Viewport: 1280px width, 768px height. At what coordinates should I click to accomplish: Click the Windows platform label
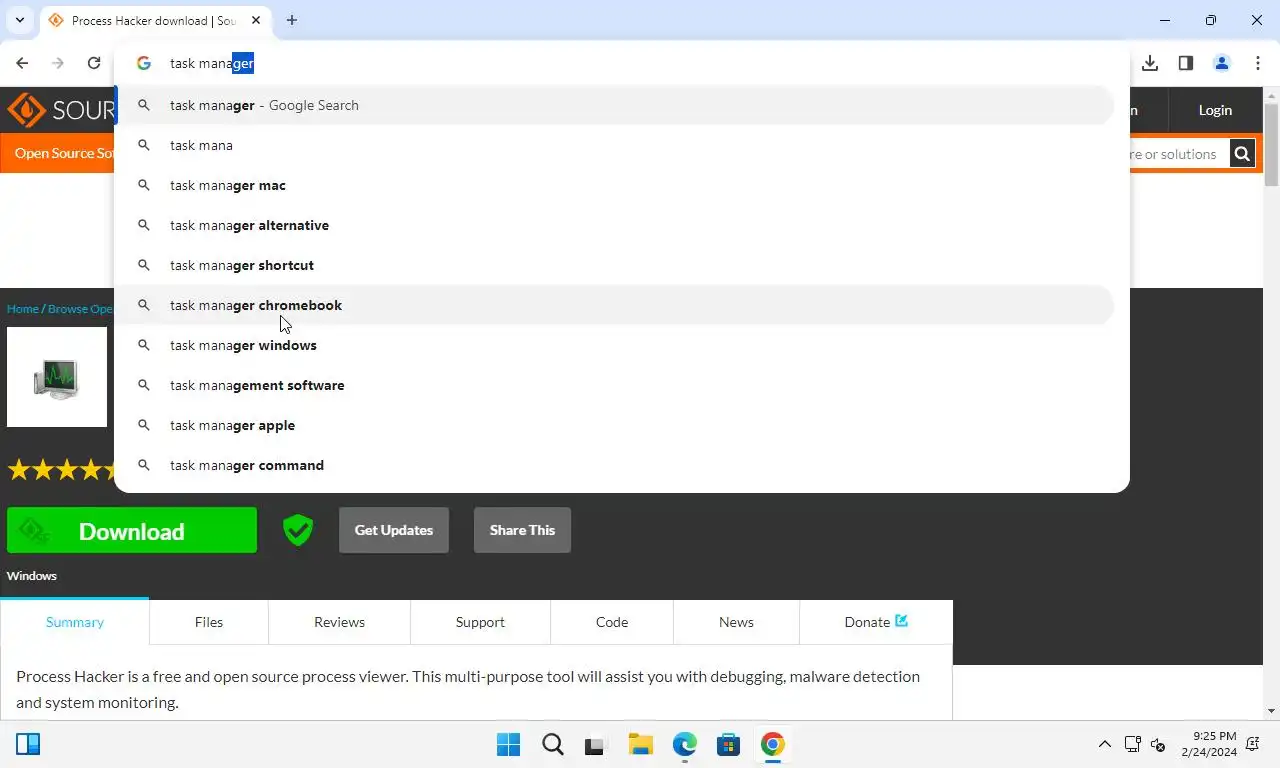pos(32,575)
